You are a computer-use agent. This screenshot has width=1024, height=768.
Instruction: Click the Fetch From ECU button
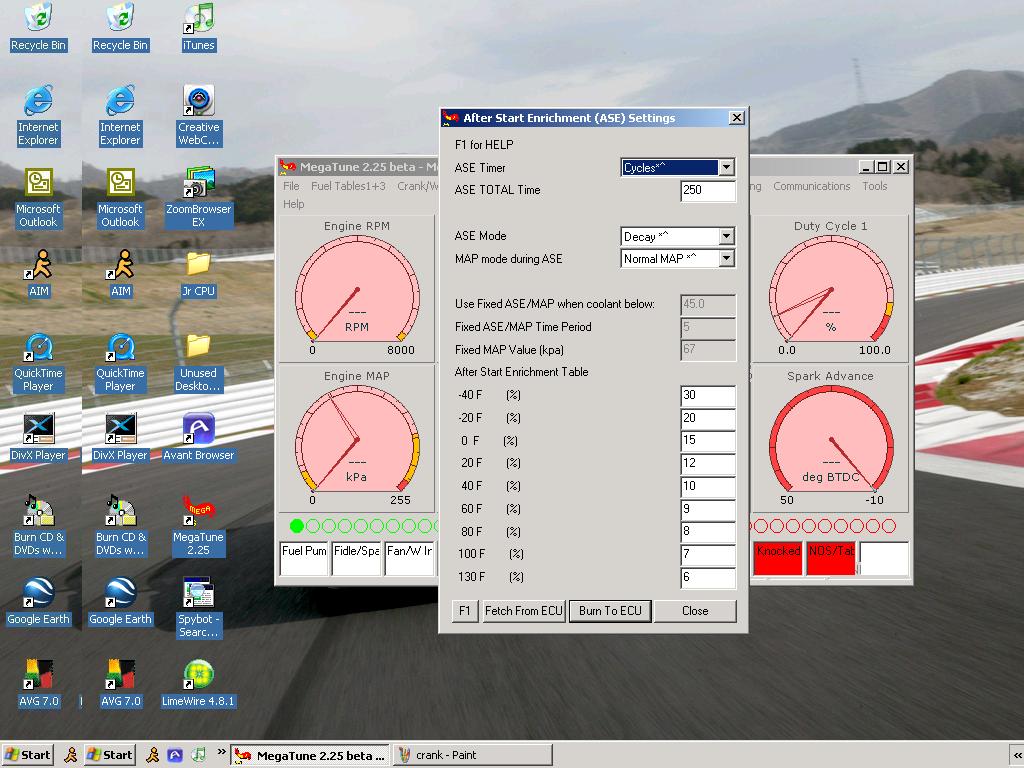click(524, 611)
